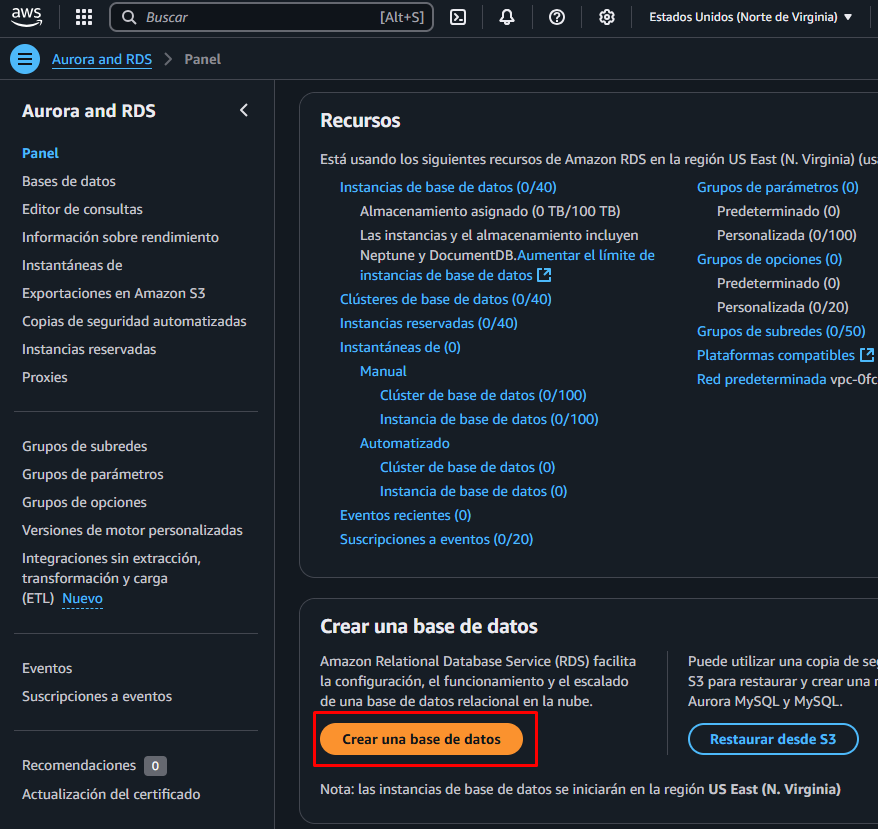Open Actualización del certificado

(x=111, y=794)
